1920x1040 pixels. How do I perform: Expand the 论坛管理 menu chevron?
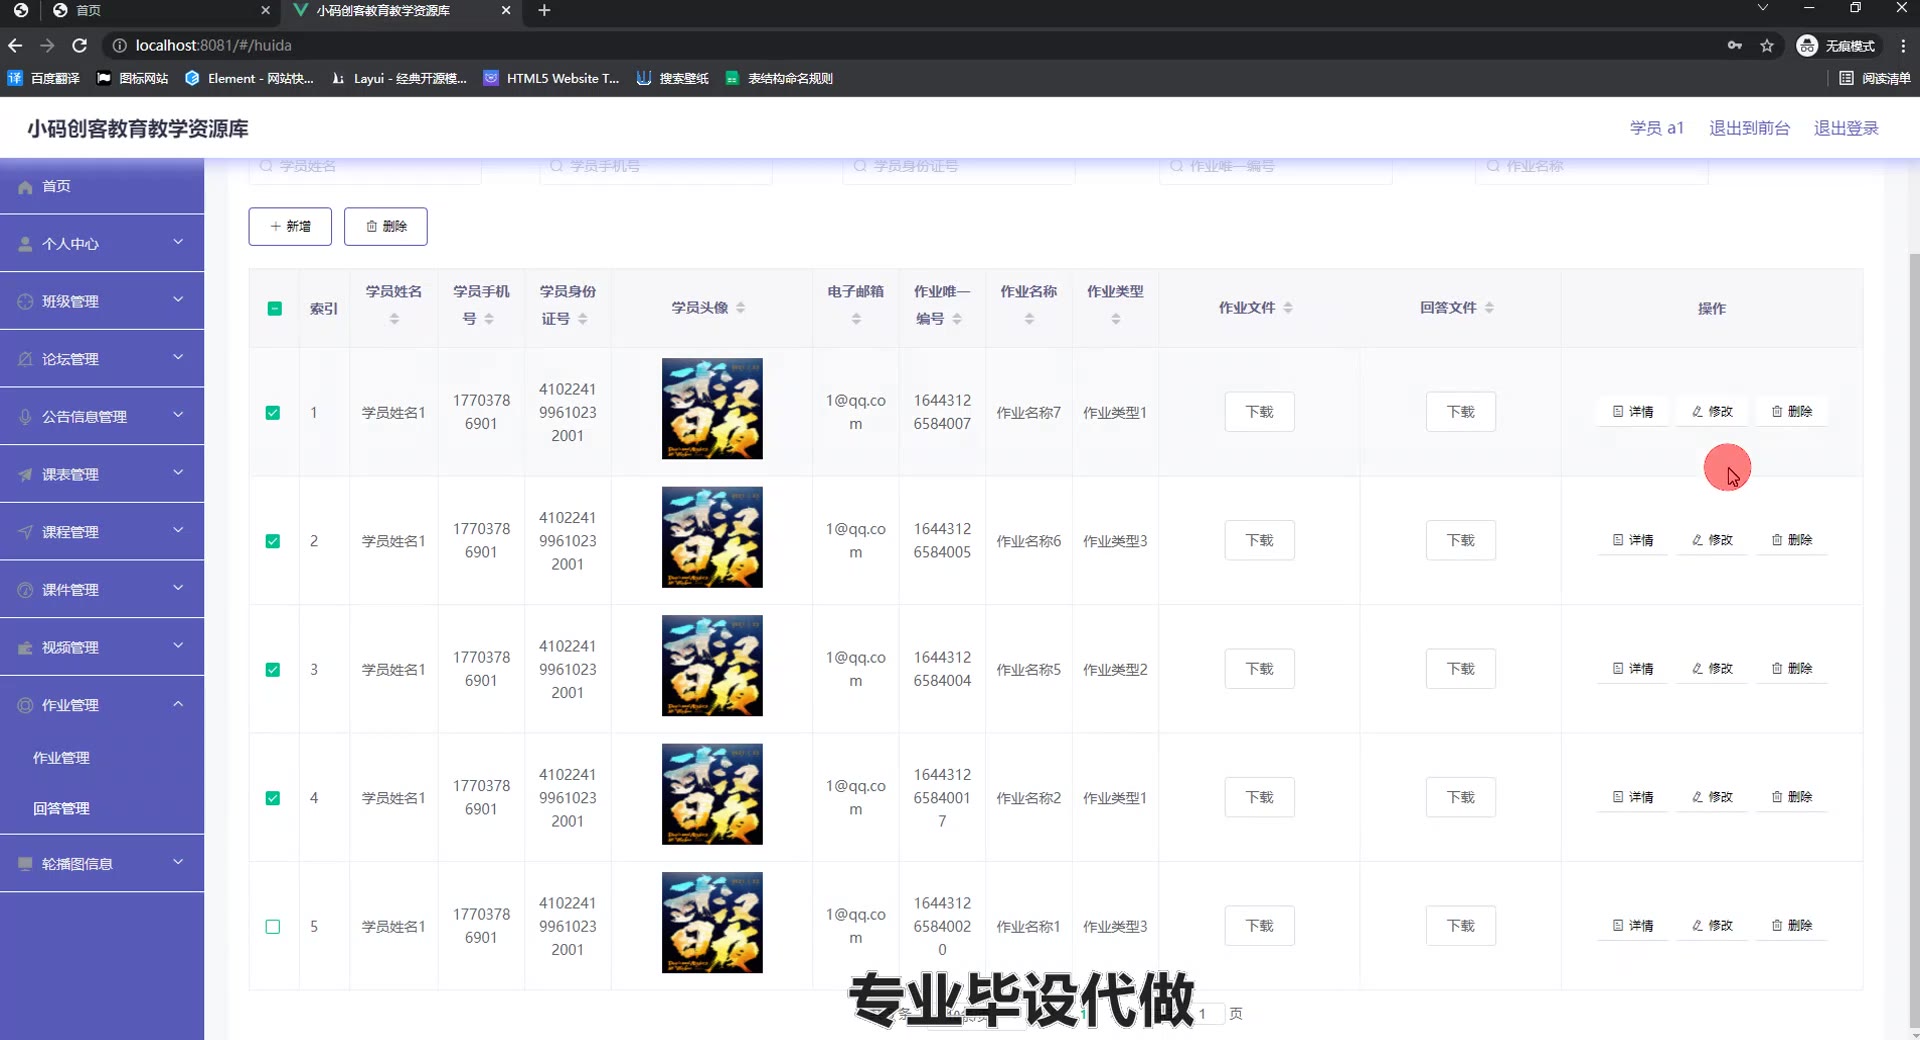tap(178, 358)
